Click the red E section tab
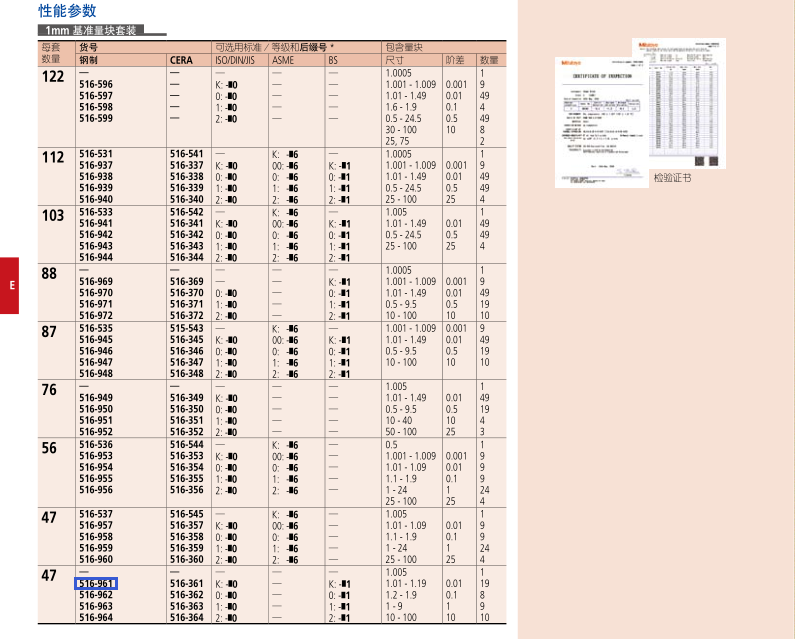795x639 pixels. pos(9,286)
